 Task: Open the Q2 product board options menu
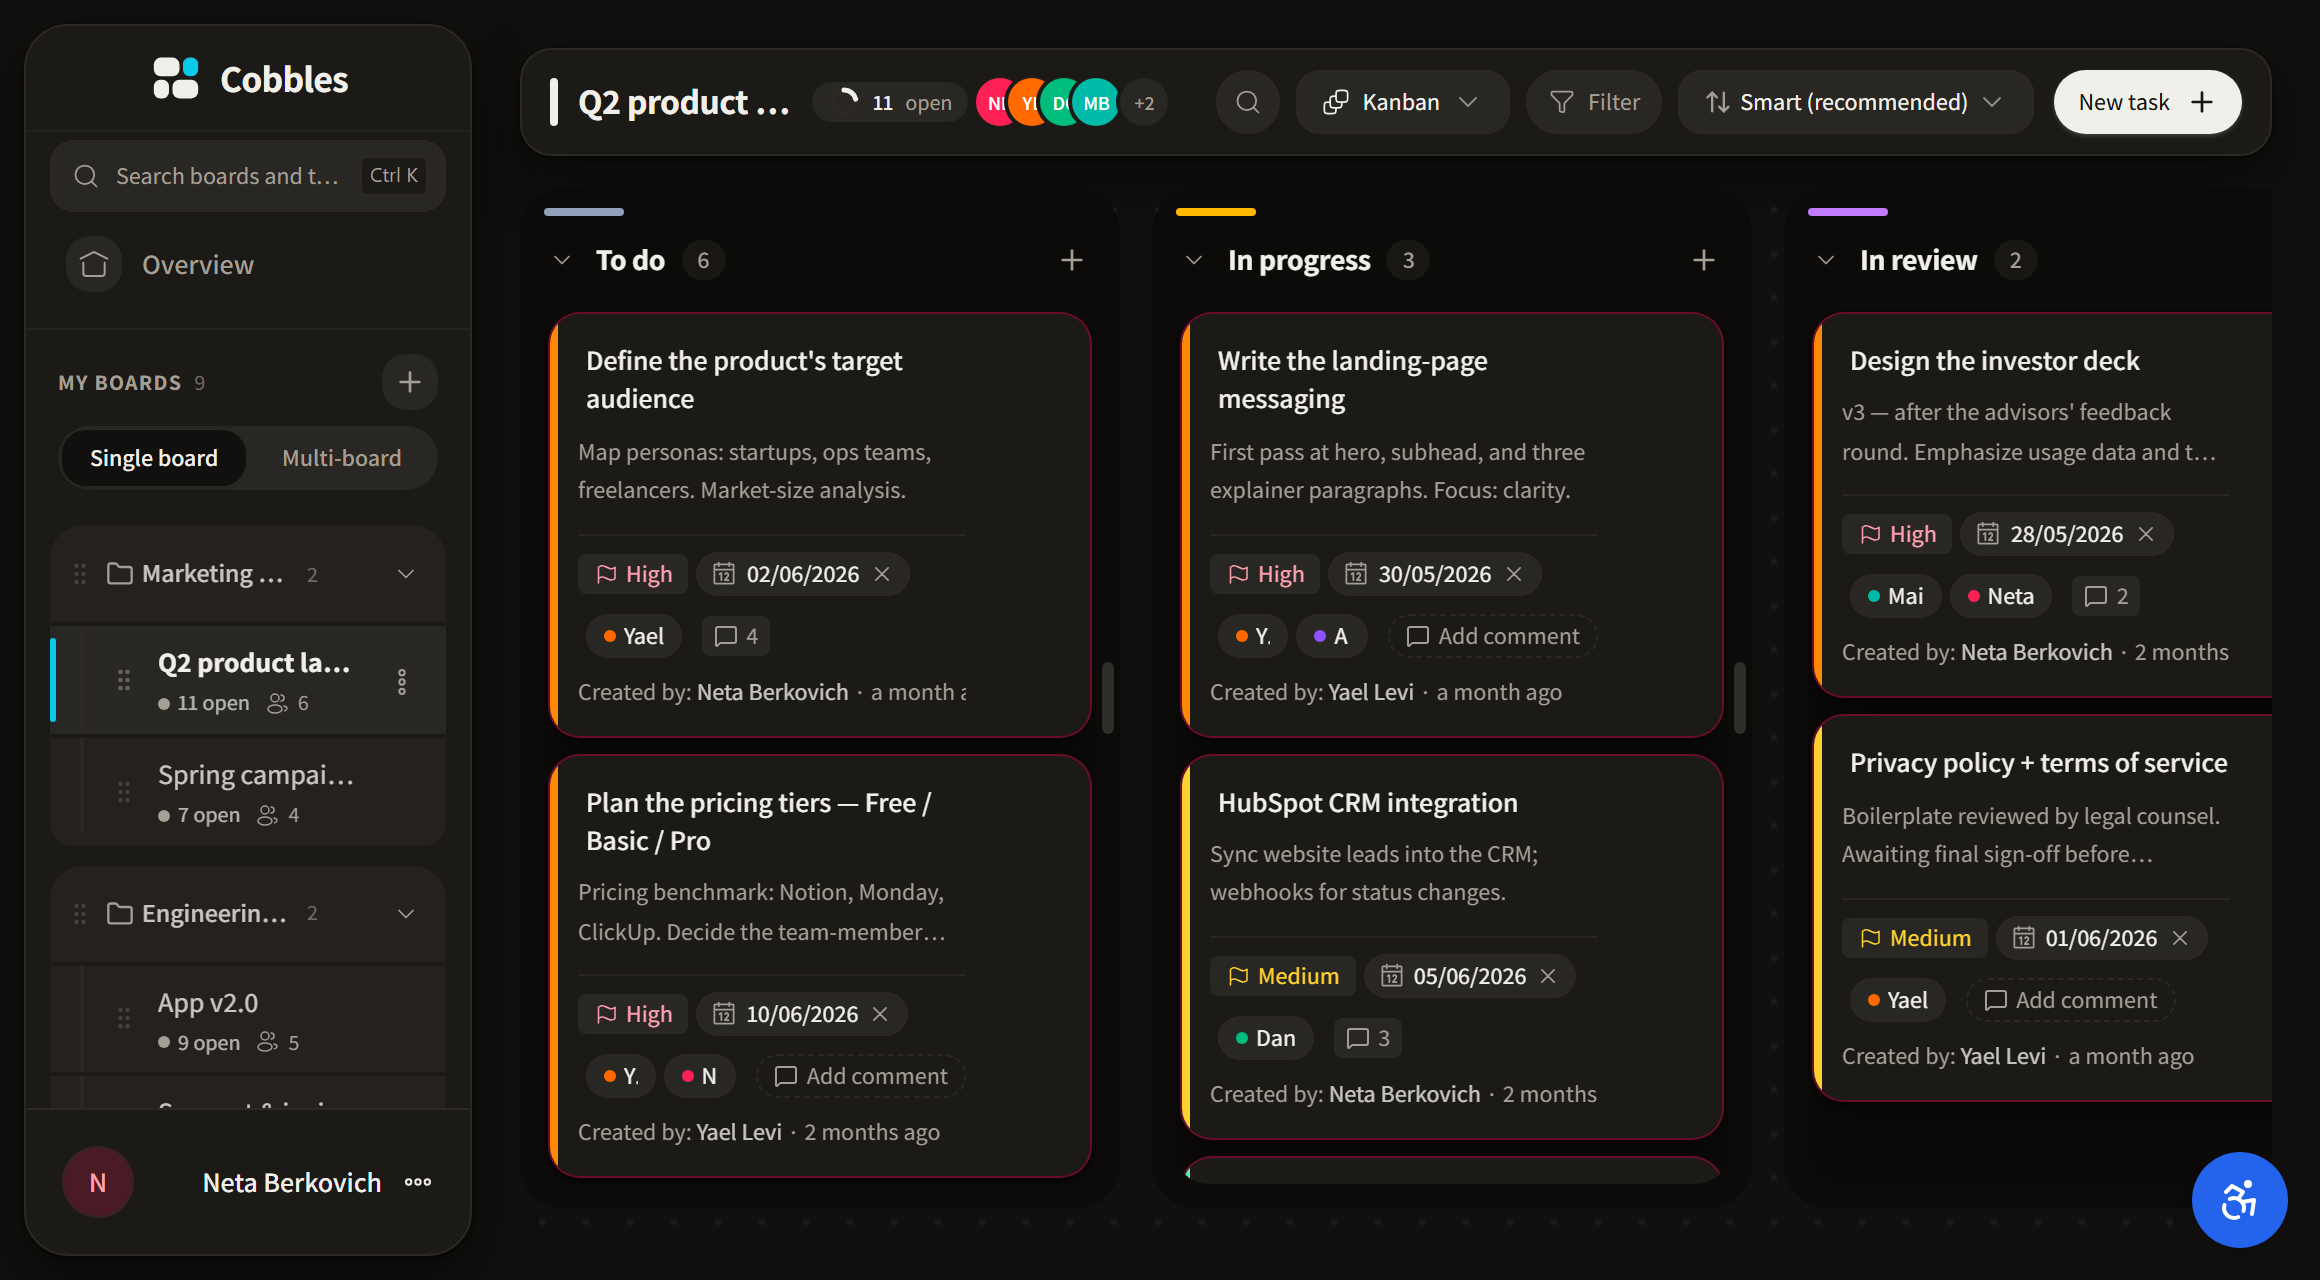(402, 682)
